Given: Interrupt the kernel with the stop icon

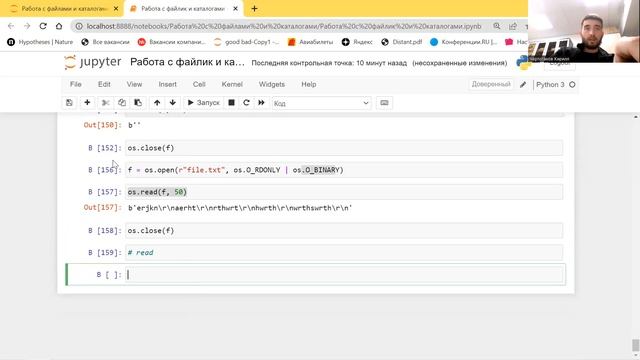Looking at the screenshot, I should tap(231, 103).
